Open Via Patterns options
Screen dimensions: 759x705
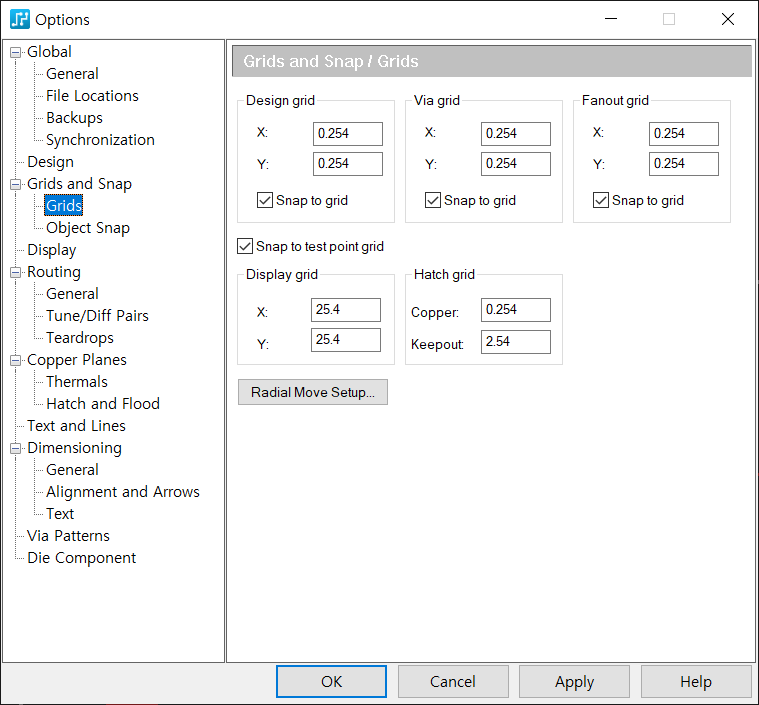(x=68, y=536)
